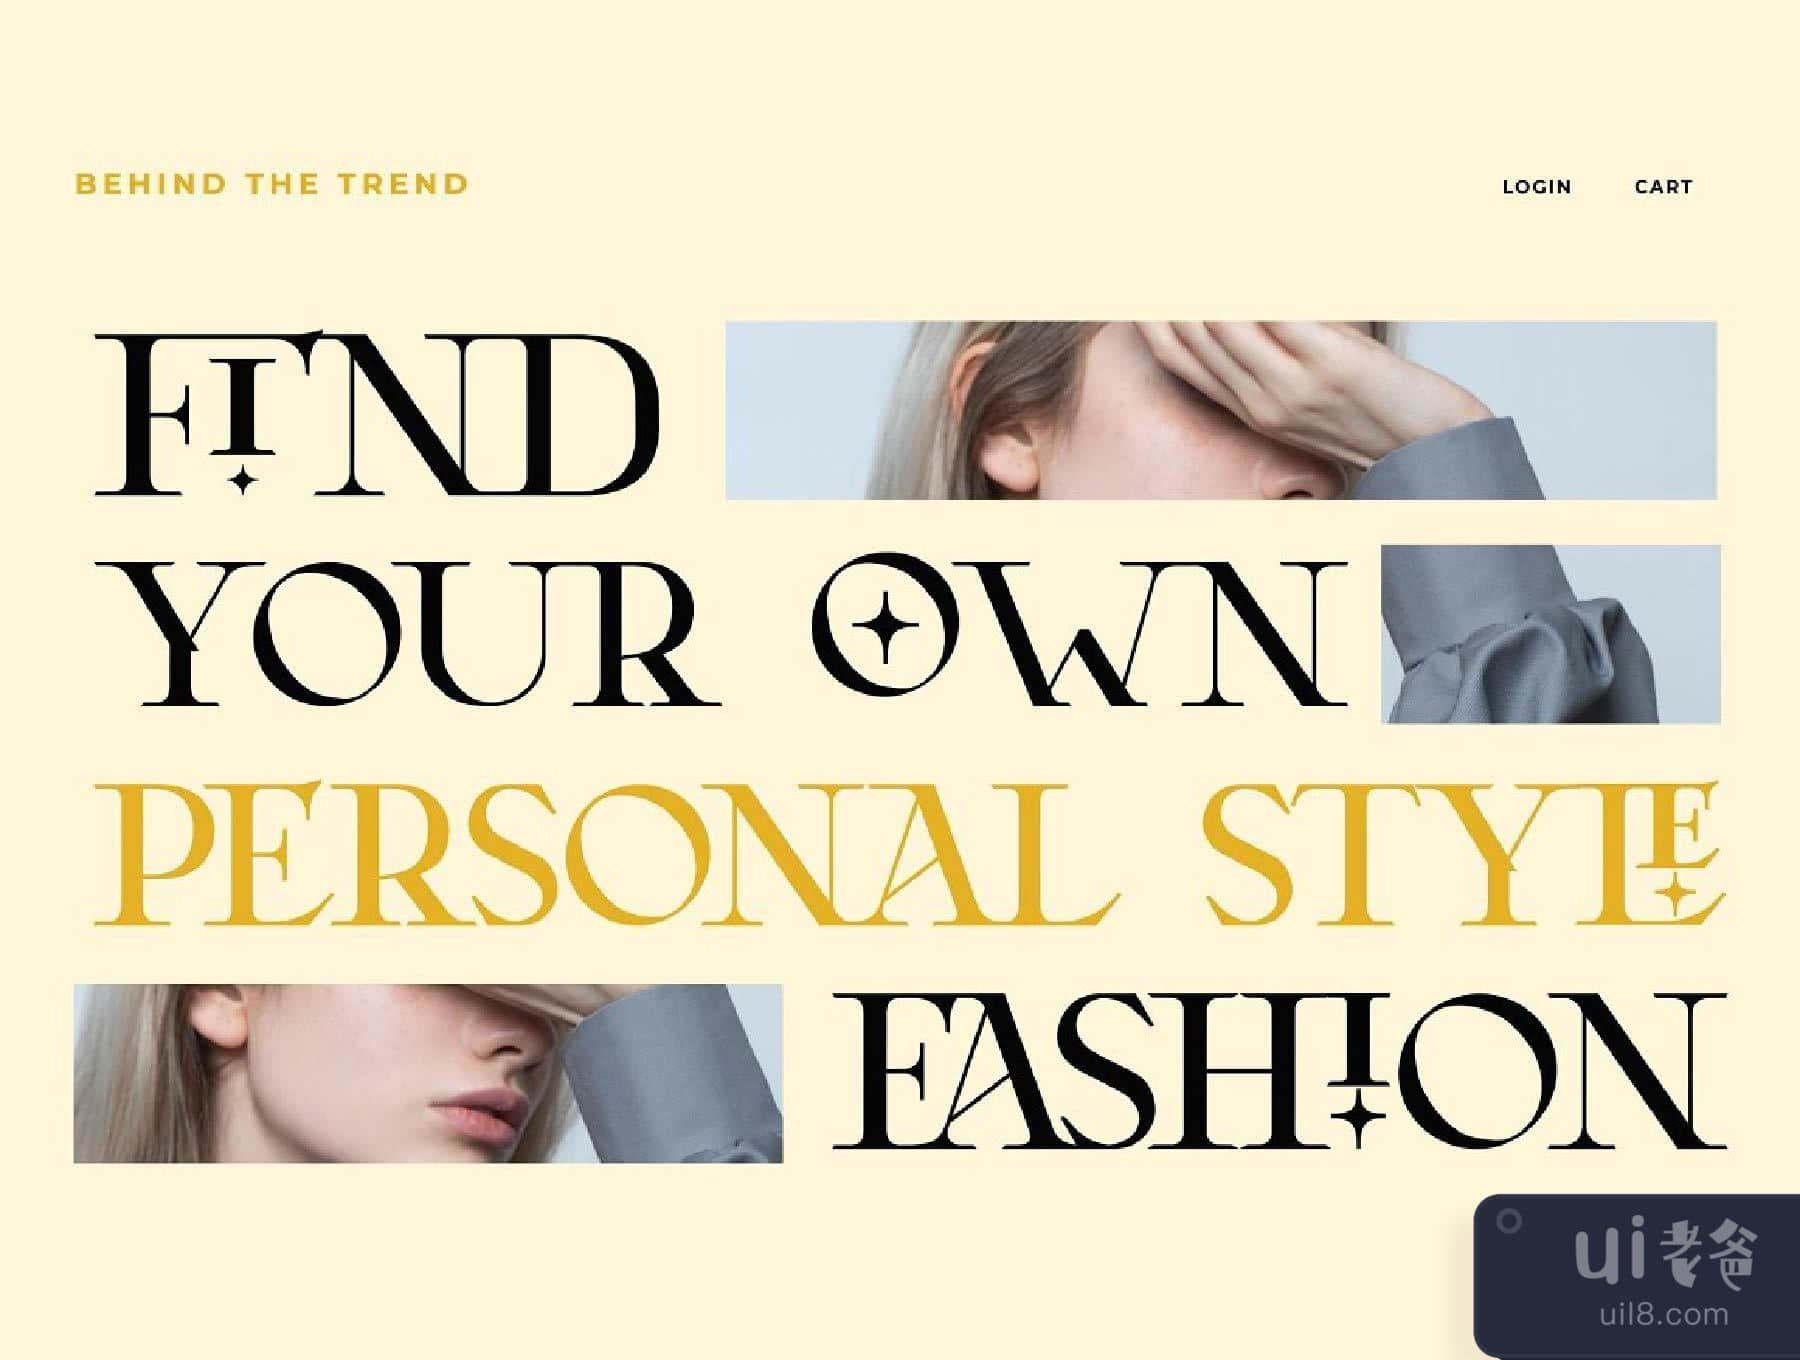Open the LOGIN link
The height and width of the screenshot is (1360, 1800).
pyautogui.click(x=1537, y=187)
